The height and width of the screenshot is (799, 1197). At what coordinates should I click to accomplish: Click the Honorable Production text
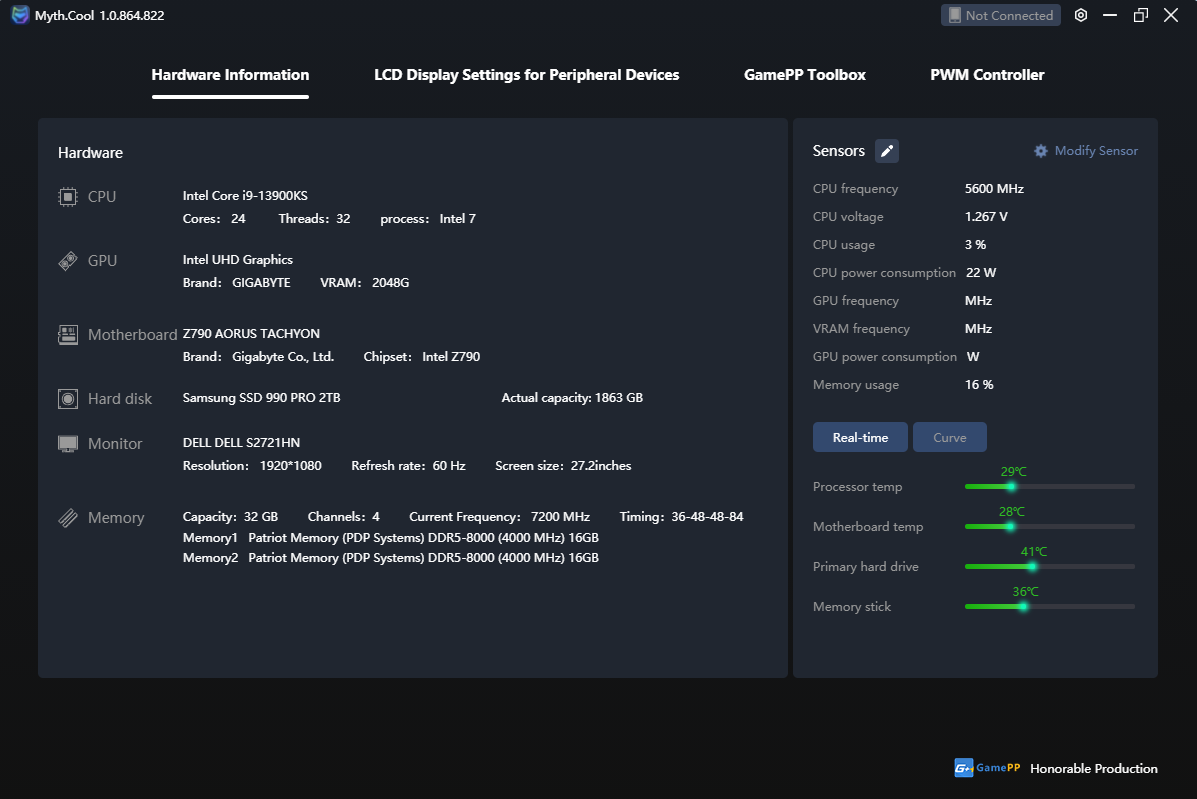pos(1093,769)
